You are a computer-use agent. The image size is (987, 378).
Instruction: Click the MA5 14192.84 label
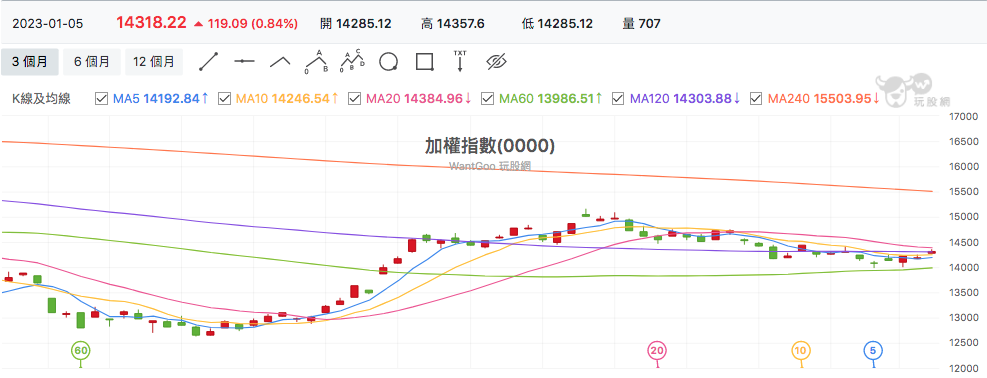click(161, 99)
